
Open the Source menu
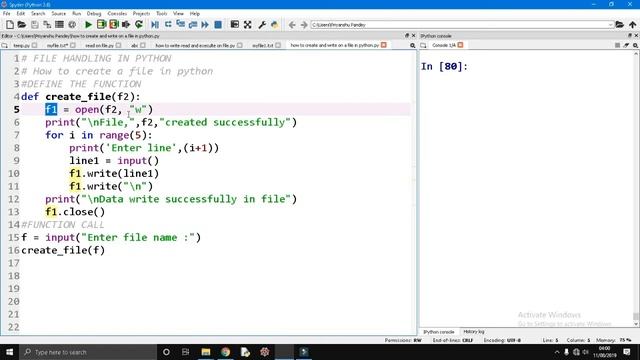pyautogui.click(x=58, y=13)
